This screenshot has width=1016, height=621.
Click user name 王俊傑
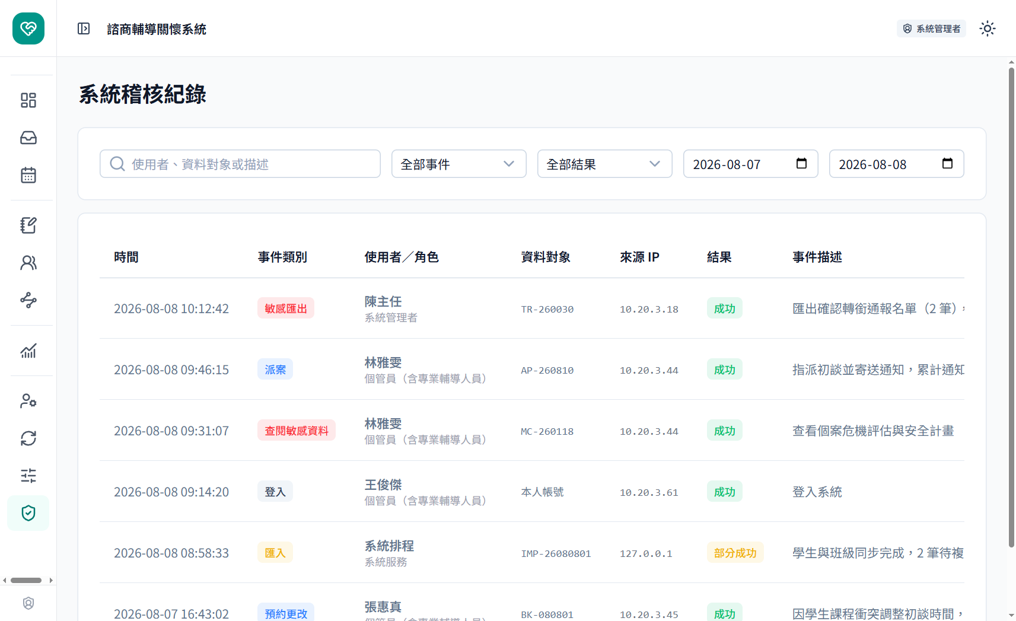(383, 485)
